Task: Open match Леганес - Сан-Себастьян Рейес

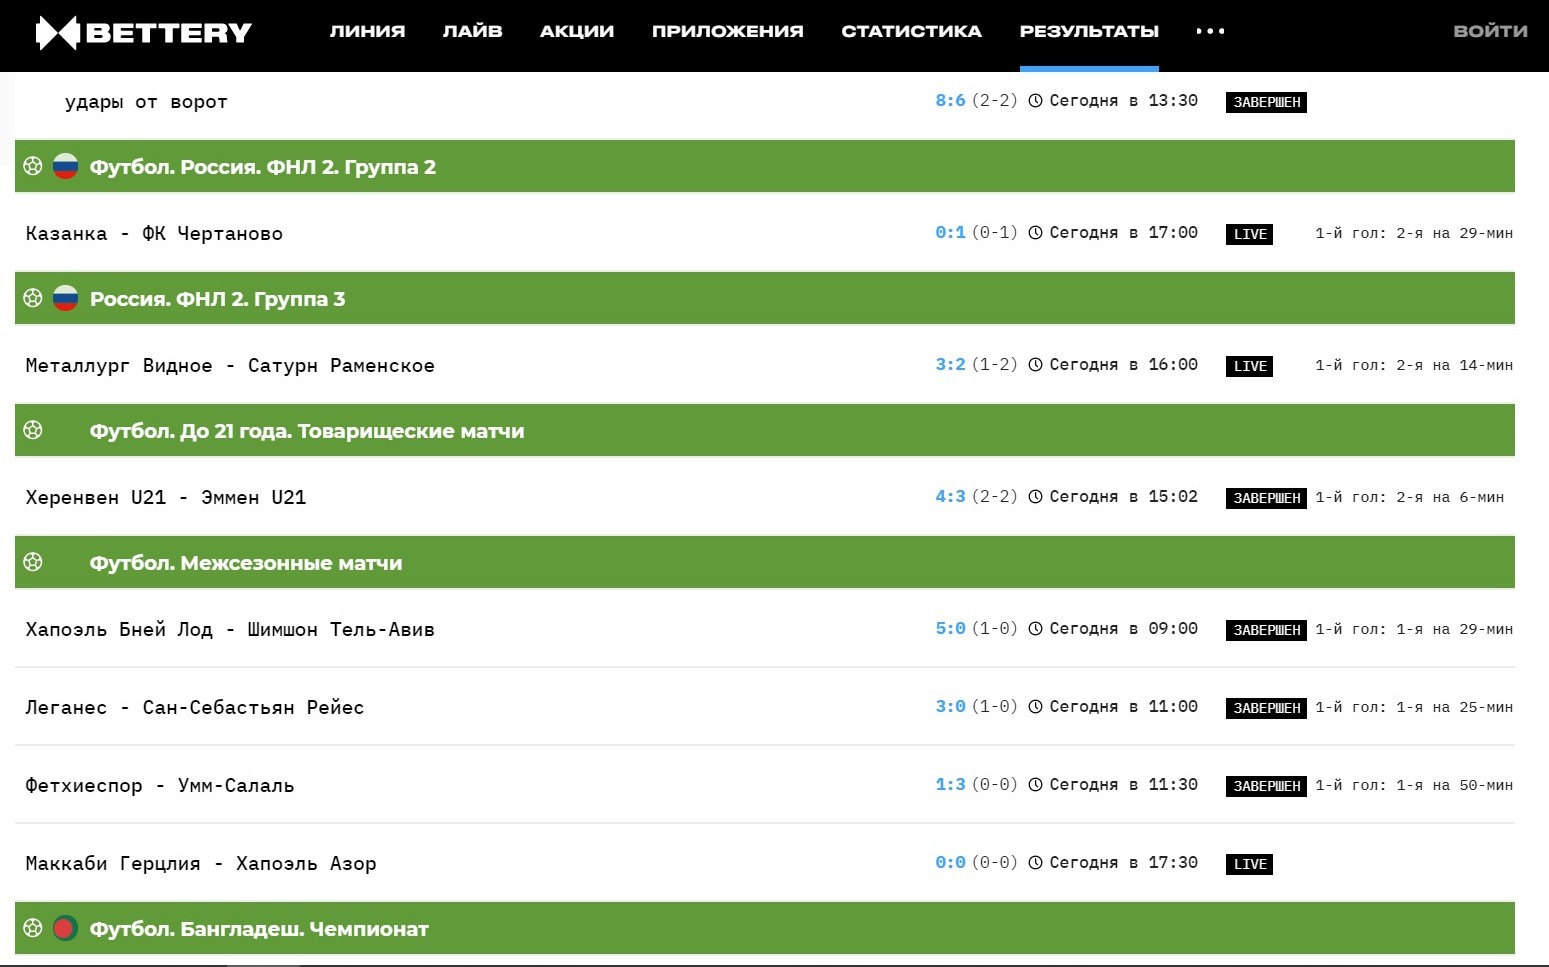Action: tap(195, 707)
